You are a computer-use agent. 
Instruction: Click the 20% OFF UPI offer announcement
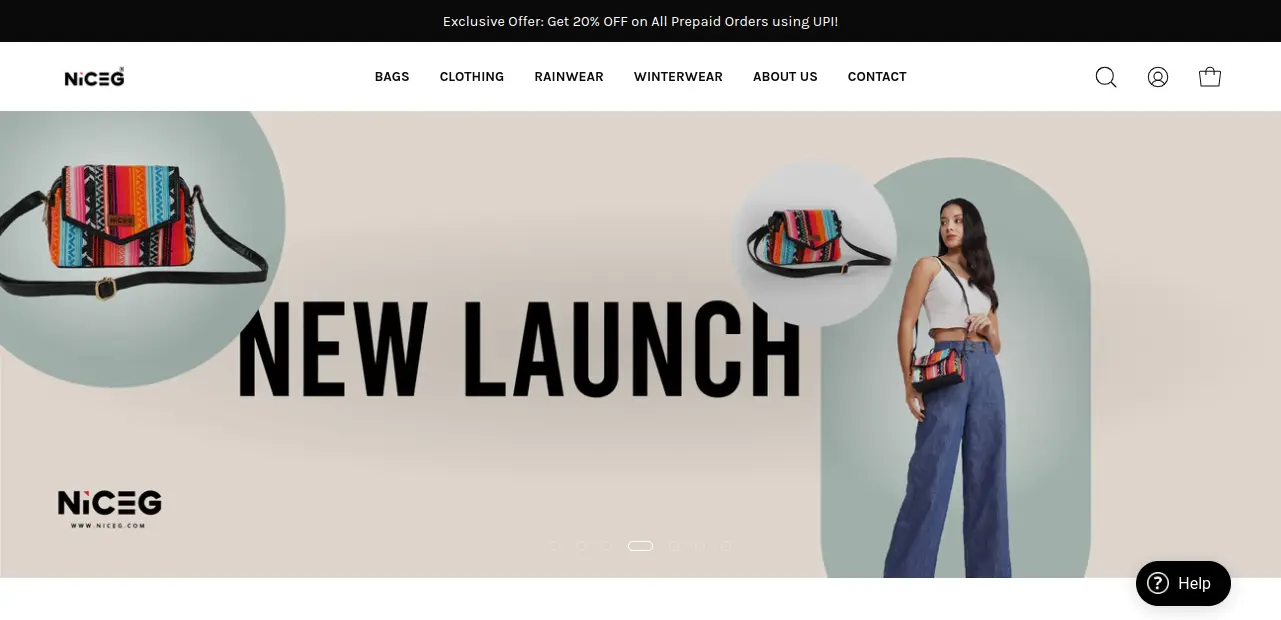pyautogui.click(x=640, y=21)
